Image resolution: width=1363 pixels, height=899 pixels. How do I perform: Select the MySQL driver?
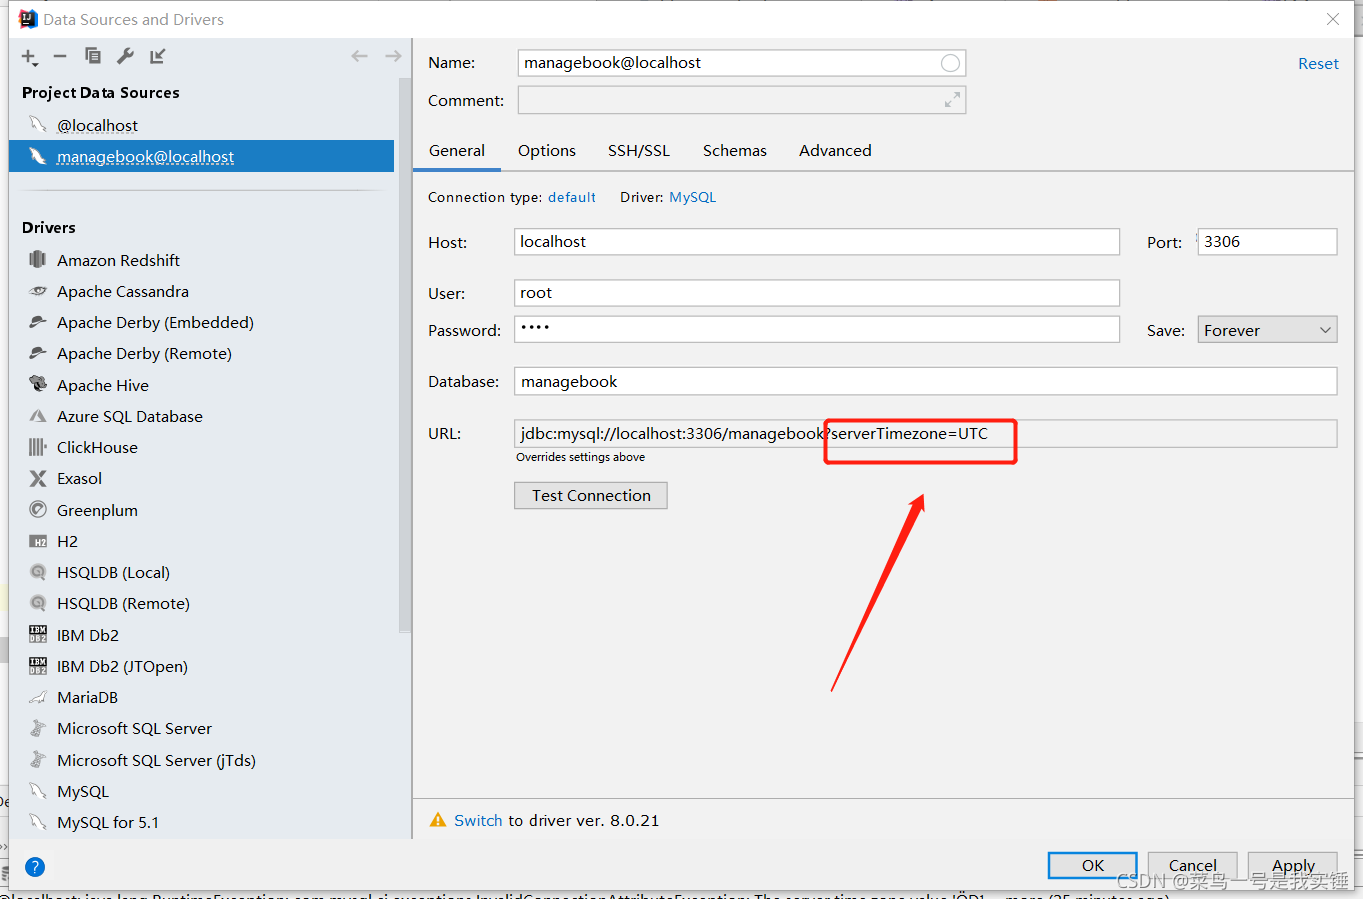pyautogui.click(x=83, y=790)
